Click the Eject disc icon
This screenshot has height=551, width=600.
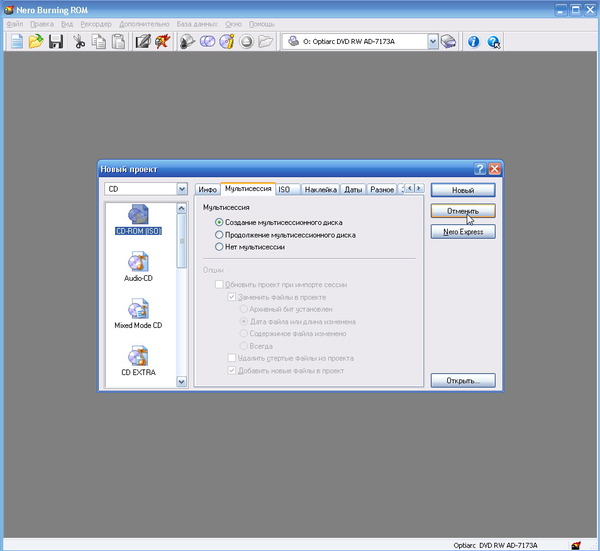(x=246, y=41)
